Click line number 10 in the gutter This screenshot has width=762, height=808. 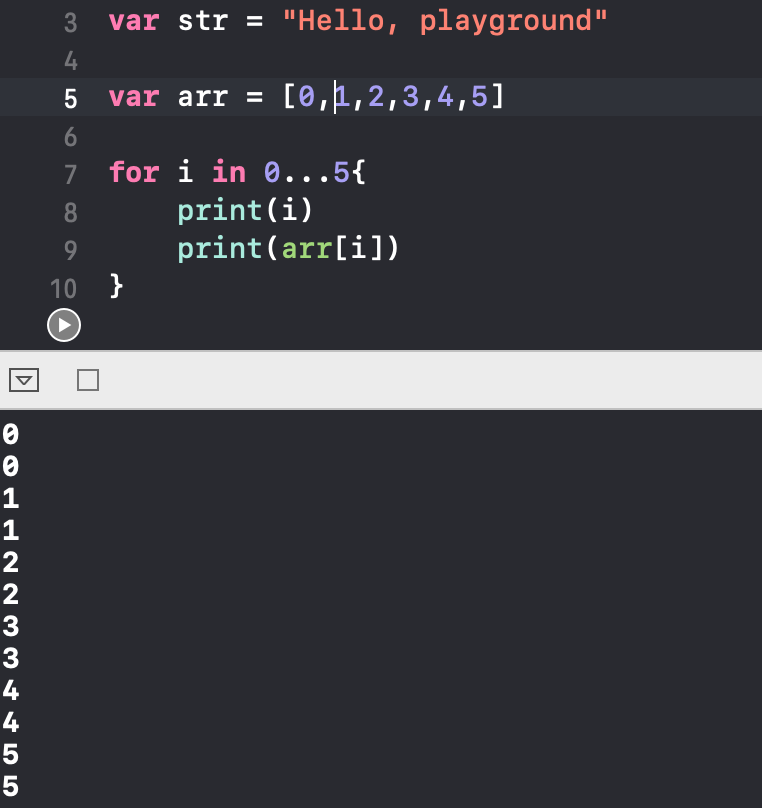(x=64, y=289)
